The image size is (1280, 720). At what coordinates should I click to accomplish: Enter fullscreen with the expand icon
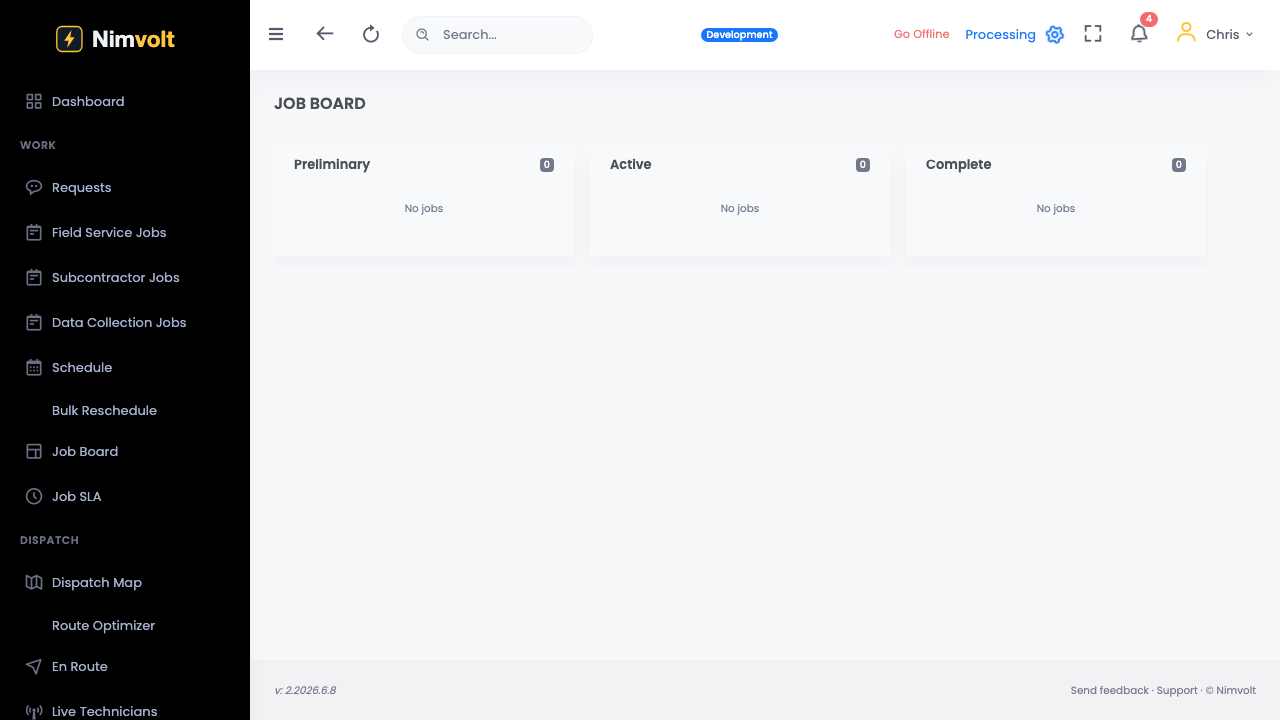click(x=1093, y=34)
